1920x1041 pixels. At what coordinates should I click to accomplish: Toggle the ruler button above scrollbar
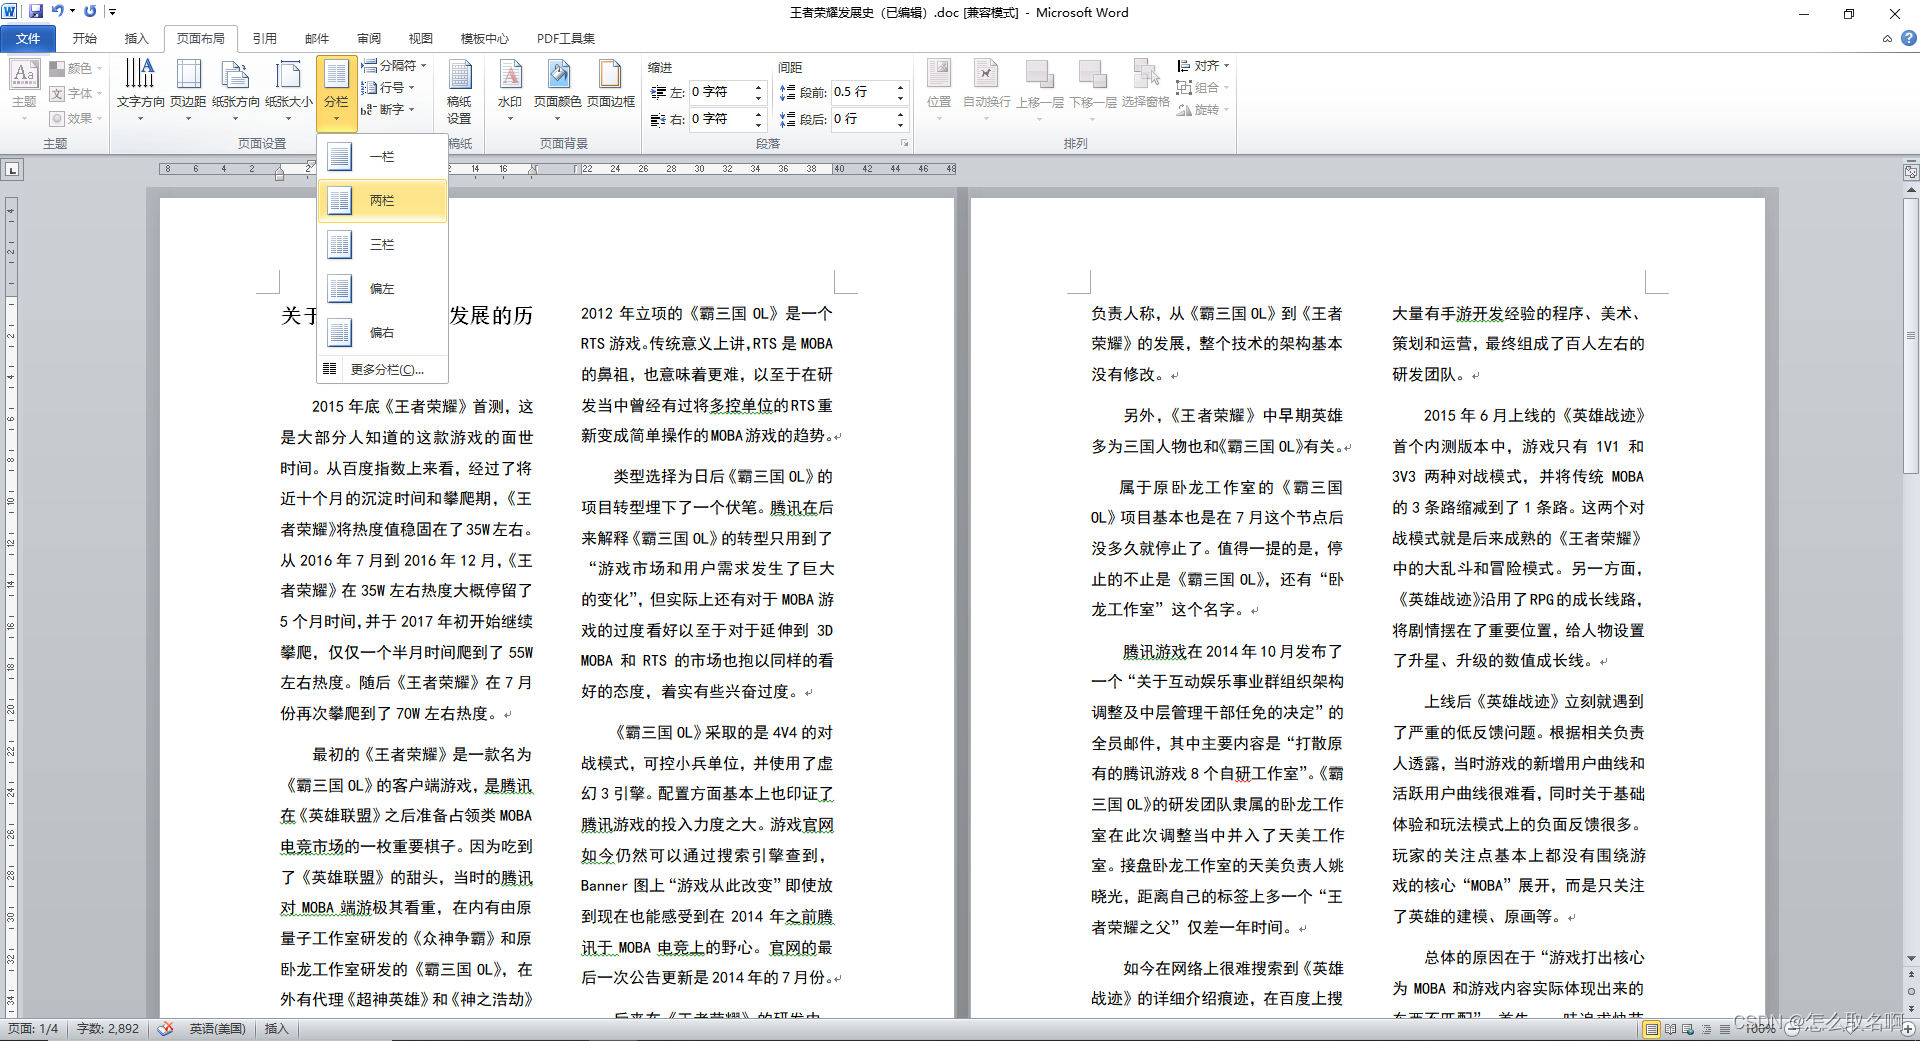point(1911,172)
